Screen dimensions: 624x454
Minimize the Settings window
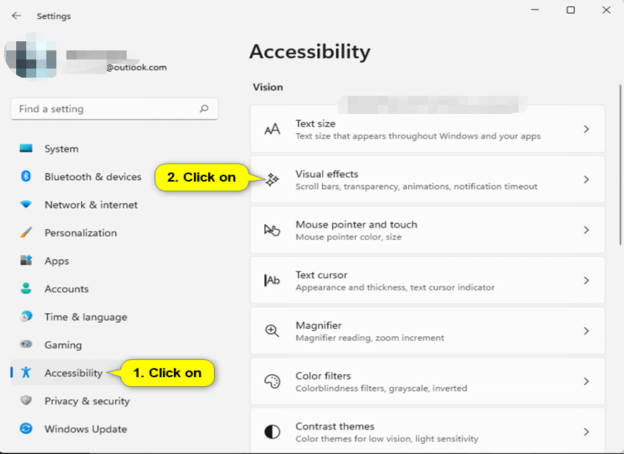[x=535, y=10]
